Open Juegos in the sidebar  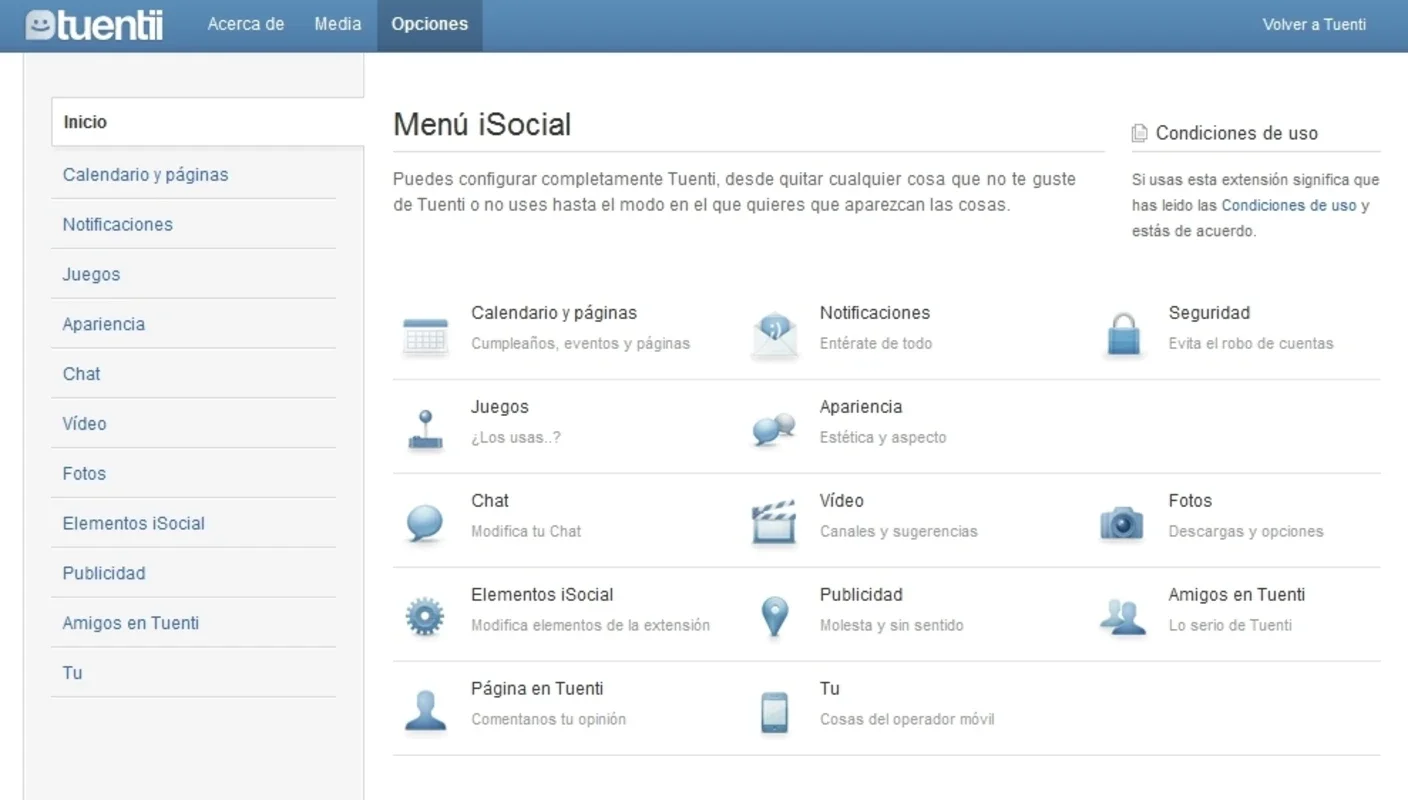[91, 274]
